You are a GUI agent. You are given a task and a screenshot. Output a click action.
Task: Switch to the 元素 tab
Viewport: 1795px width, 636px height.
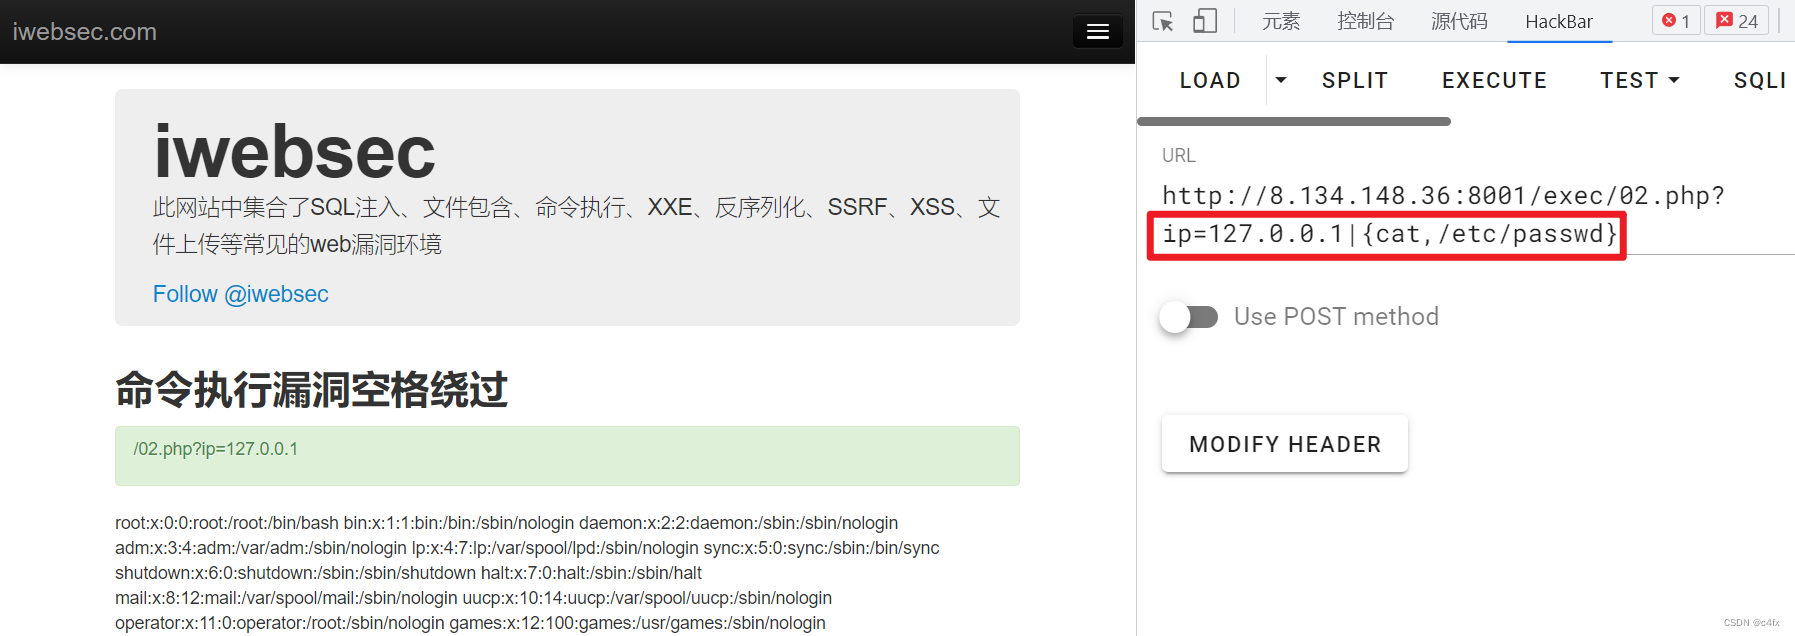[x=1281, y=21]
